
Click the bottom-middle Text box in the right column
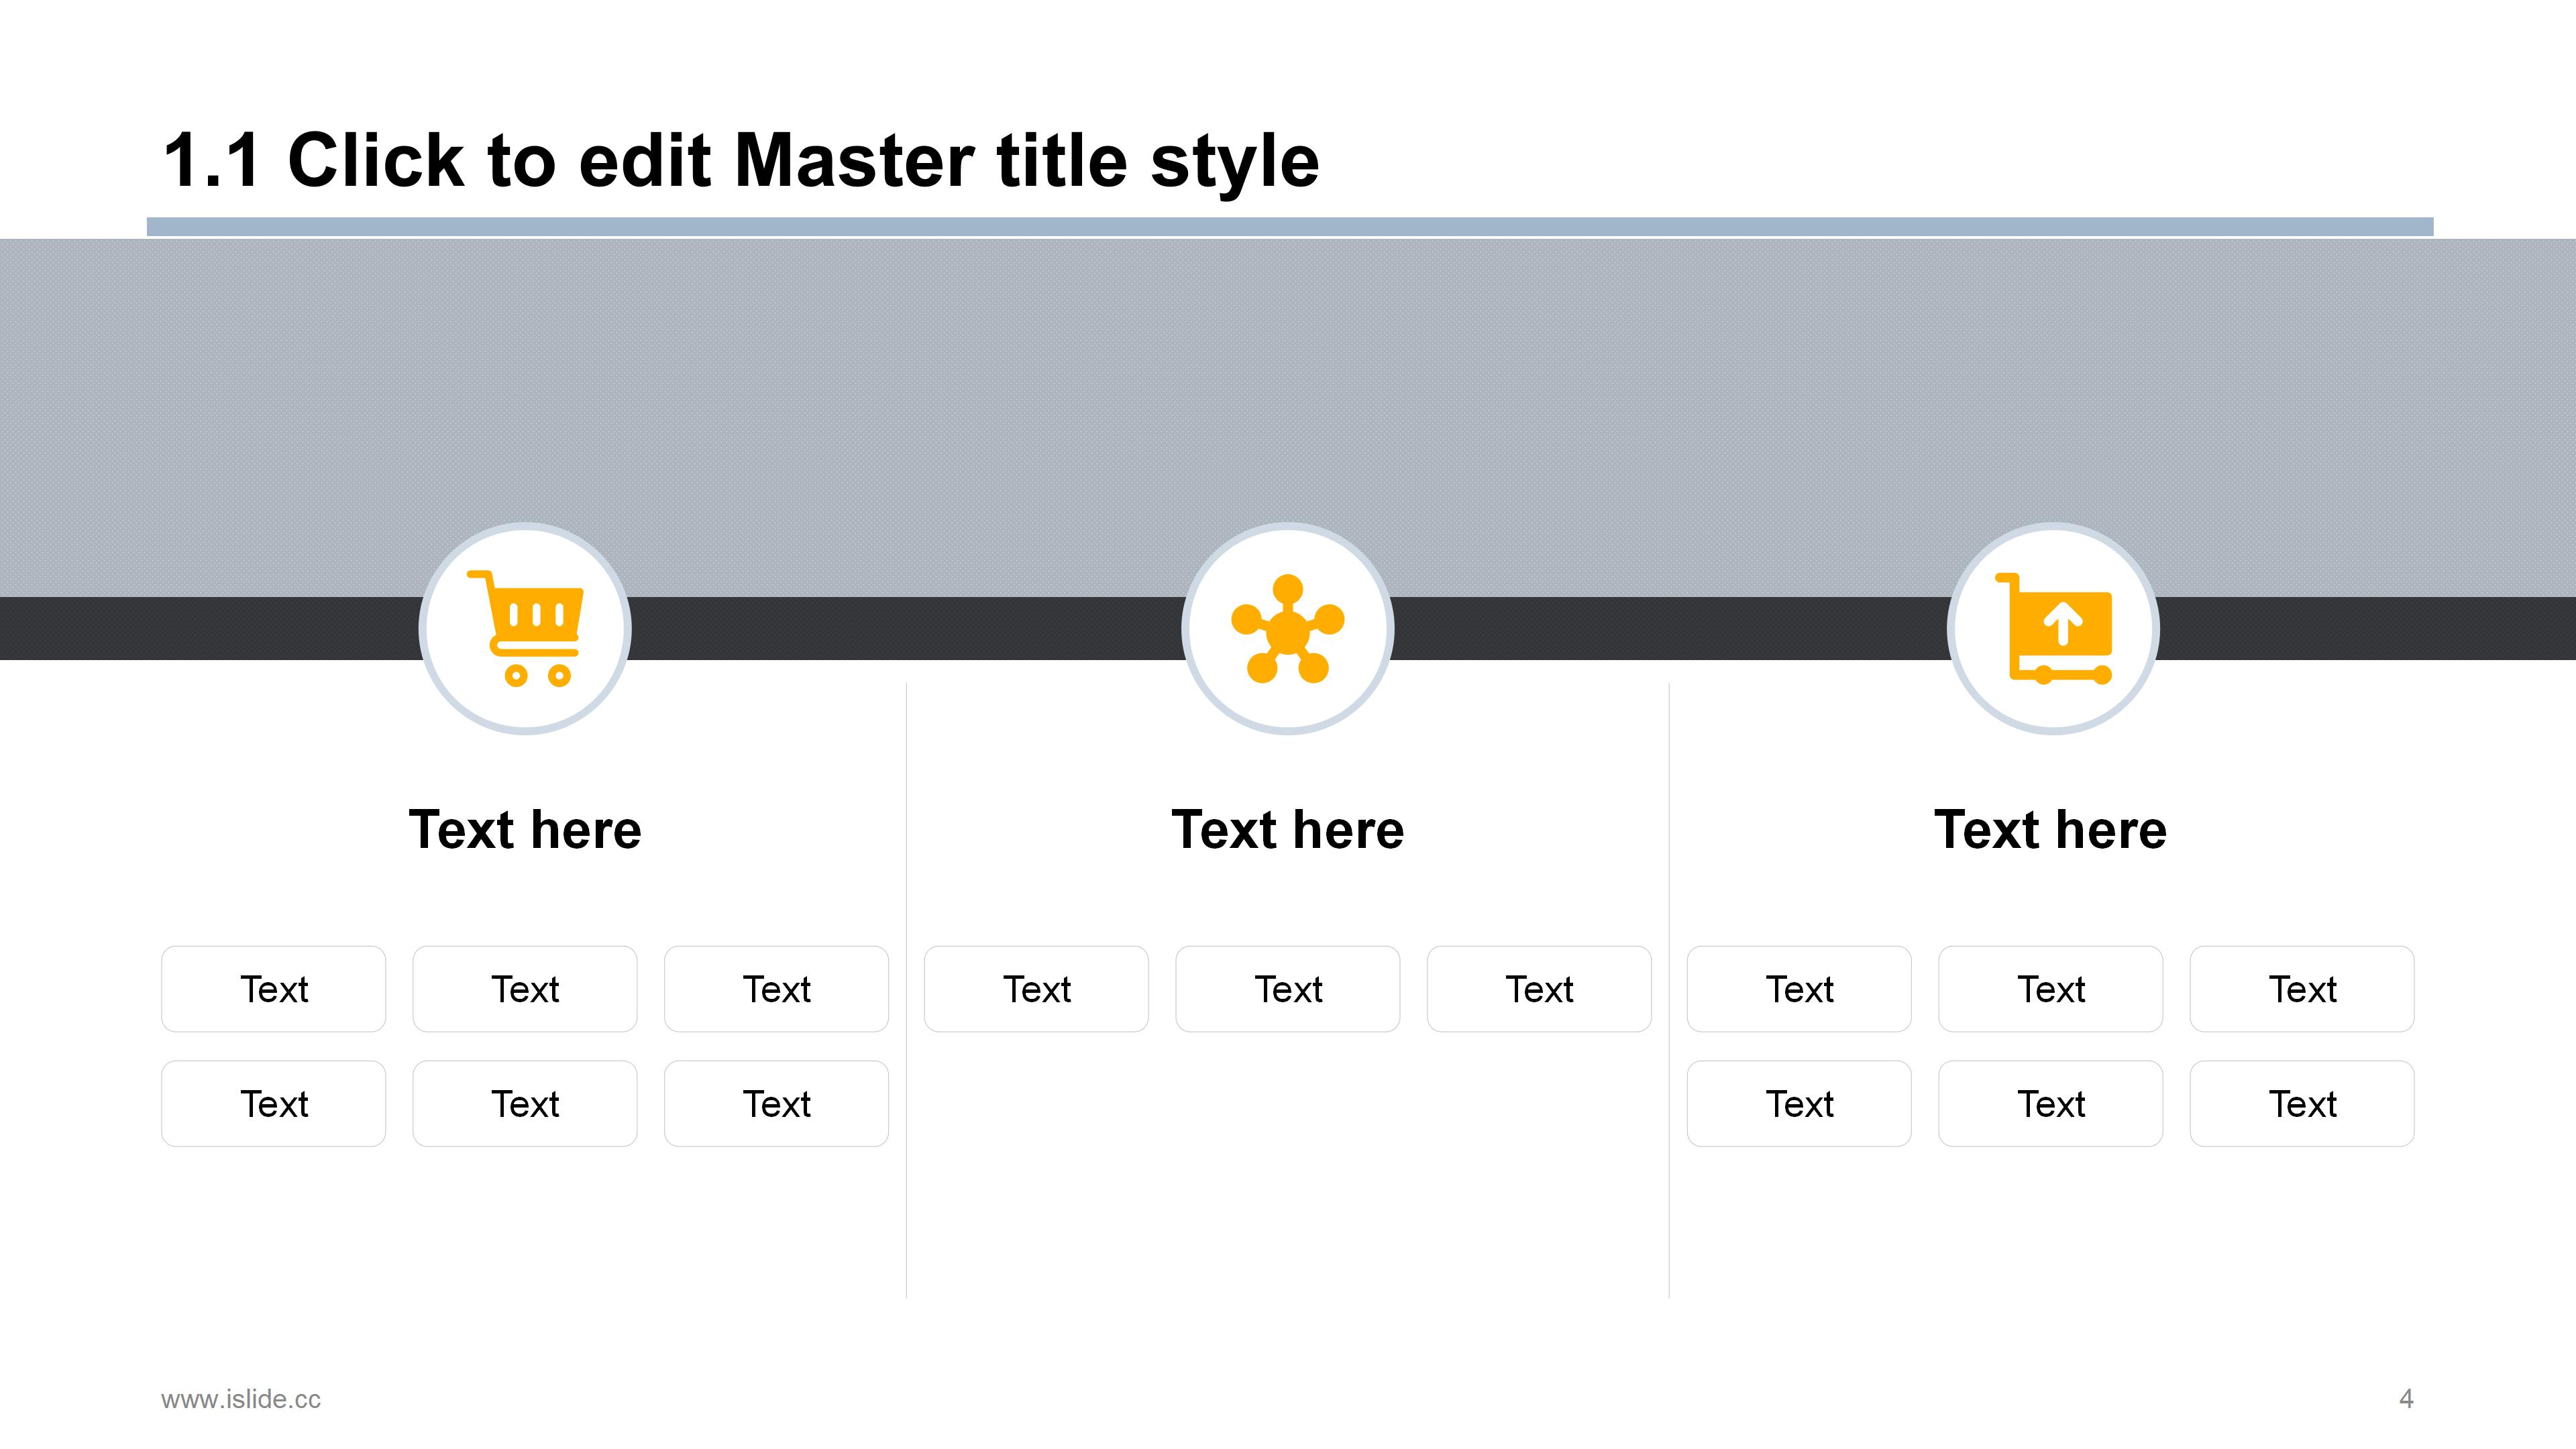pos(2051,1104)
